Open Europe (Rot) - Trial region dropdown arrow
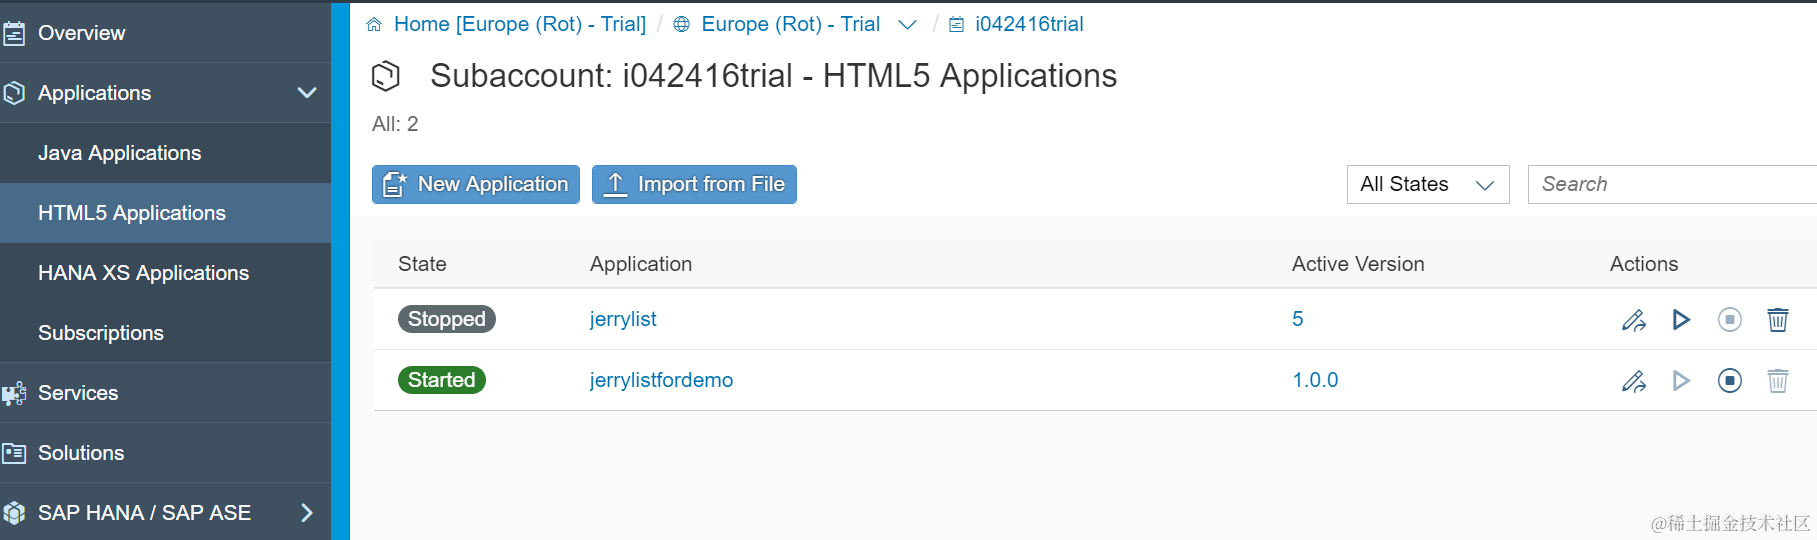Viewport: 1817px width, 540px height. (907, 25)
